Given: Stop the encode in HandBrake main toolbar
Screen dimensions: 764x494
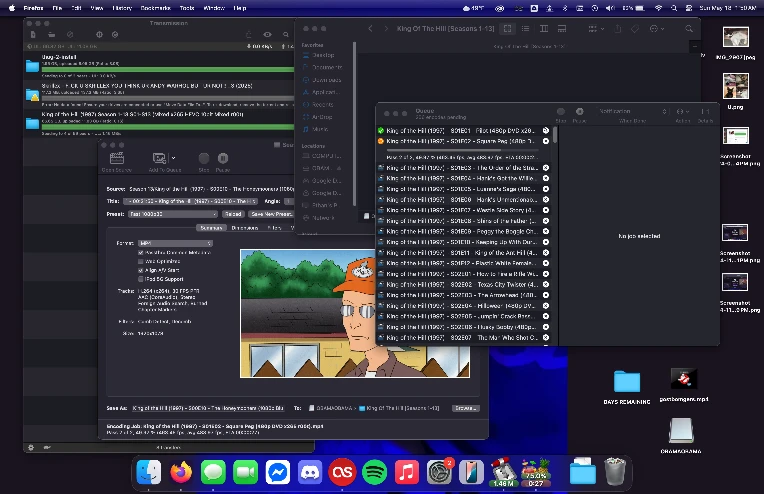Looking at the screenshot, I should 204,158.
